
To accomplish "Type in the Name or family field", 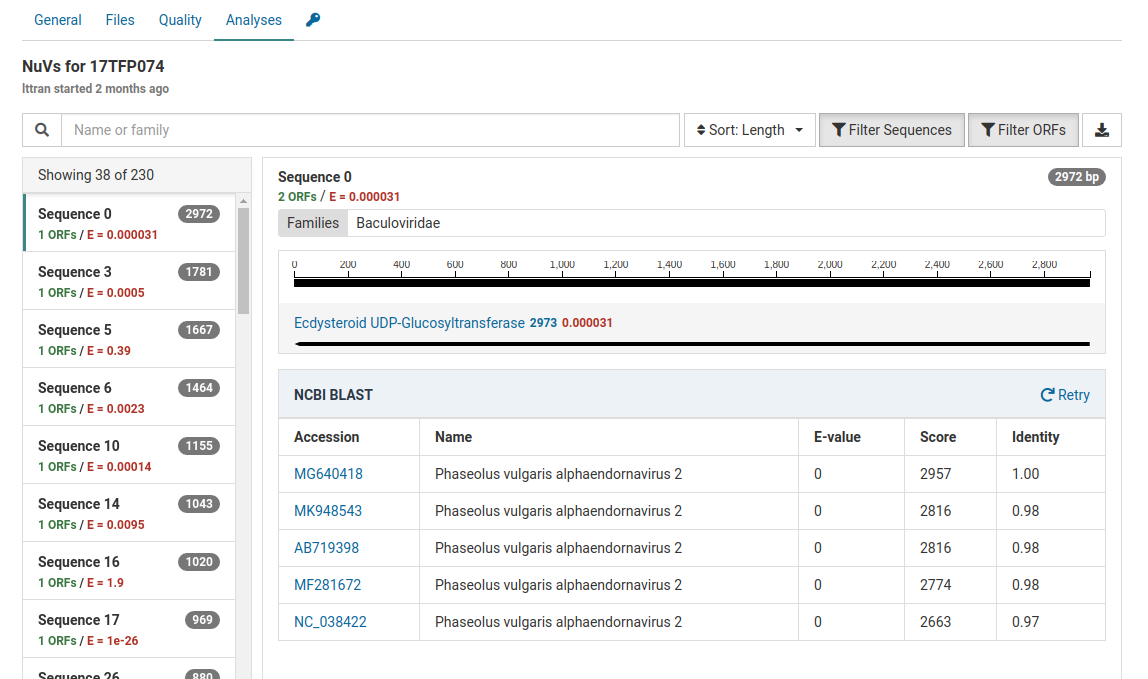I will 370,130.
